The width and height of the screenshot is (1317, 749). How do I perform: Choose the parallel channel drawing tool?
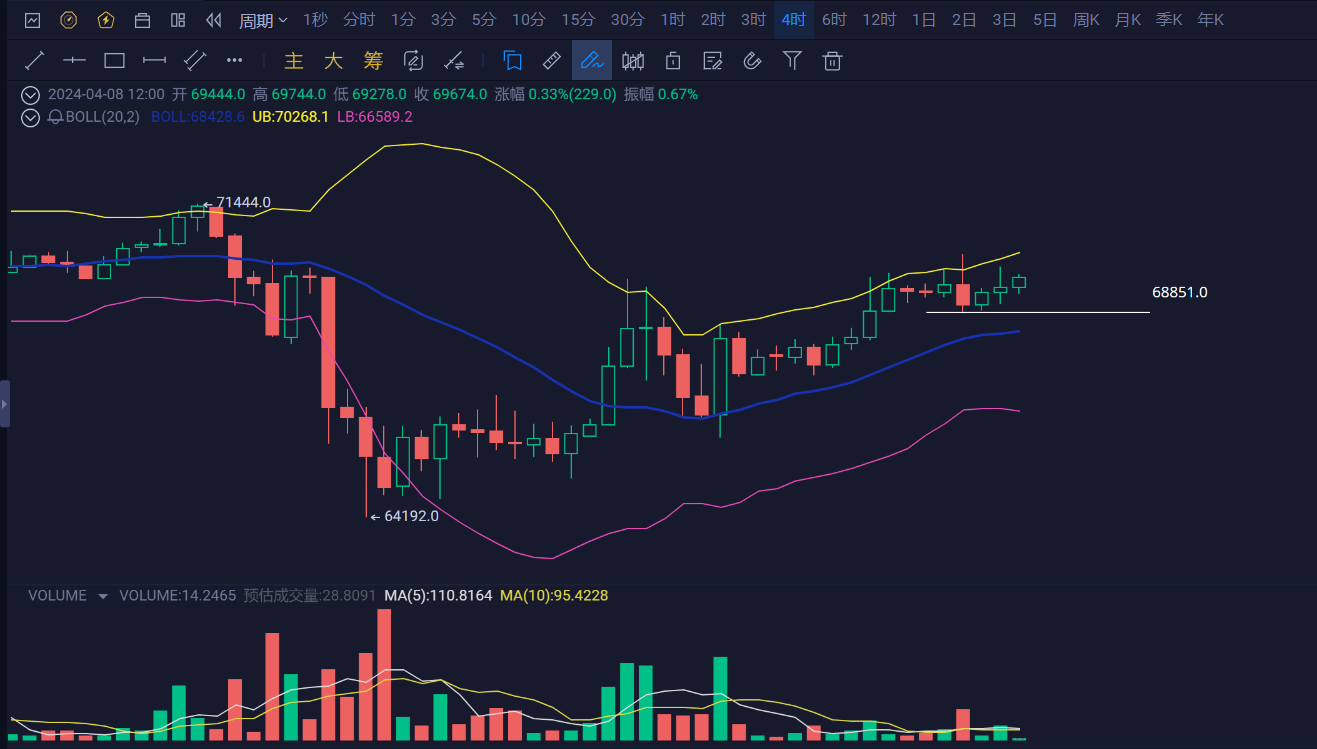click(x=194, y=61)
